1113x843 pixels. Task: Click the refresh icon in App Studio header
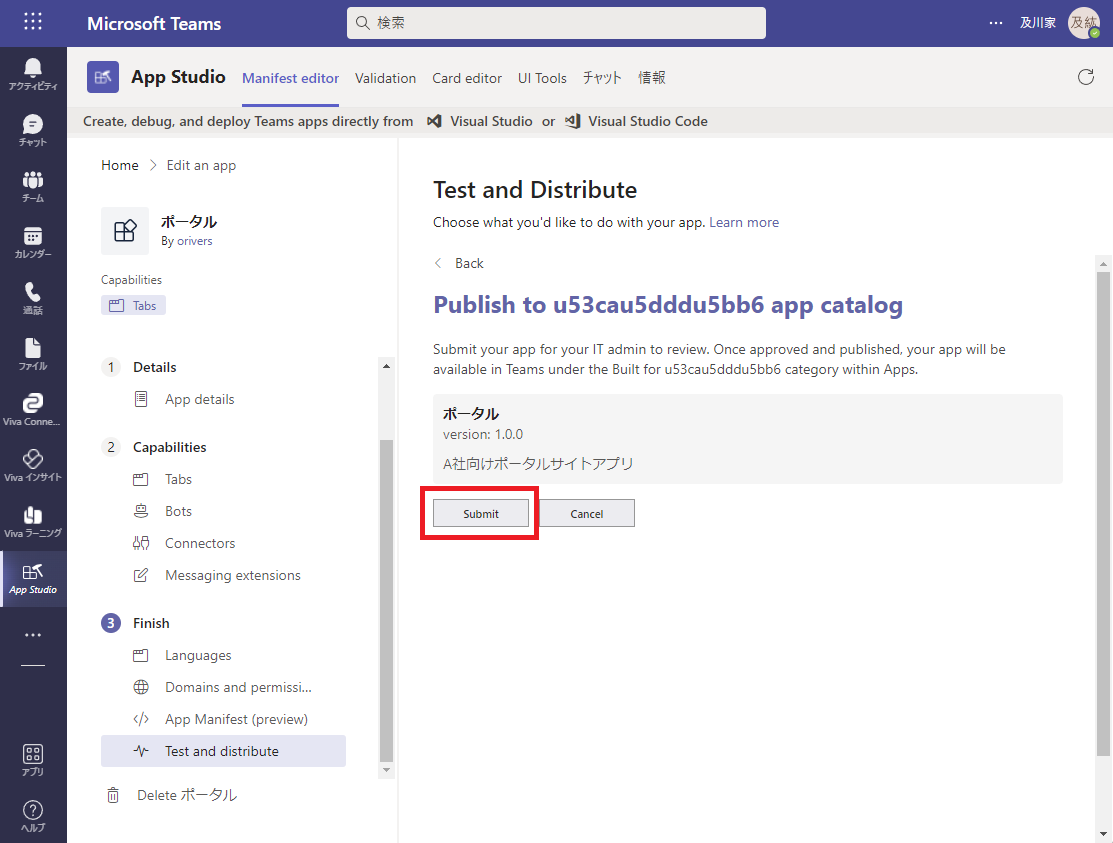pos(1085,78)
